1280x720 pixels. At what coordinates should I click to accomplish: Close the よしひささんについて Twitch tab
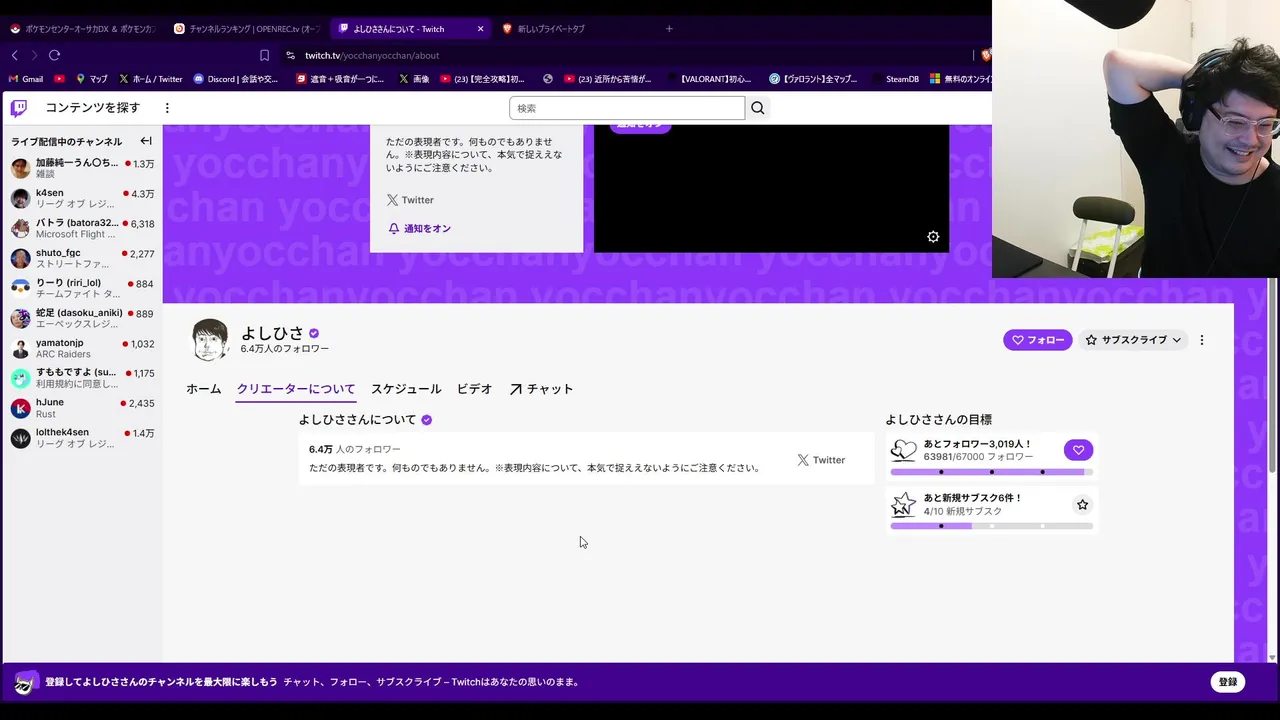480,29
